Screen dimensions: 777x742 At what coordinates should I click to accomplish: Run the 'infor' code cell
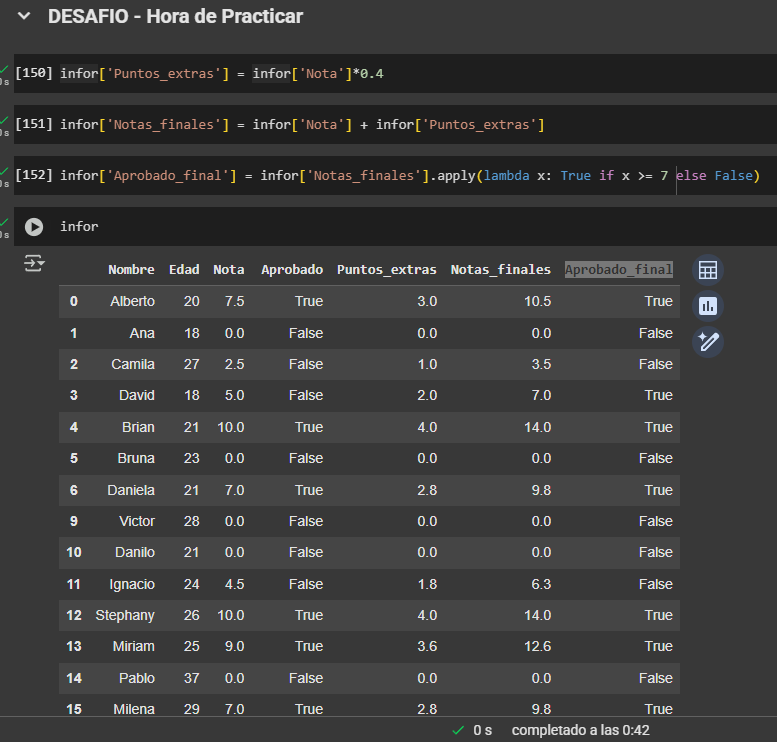pyautogui.click(x=34, y=227)
